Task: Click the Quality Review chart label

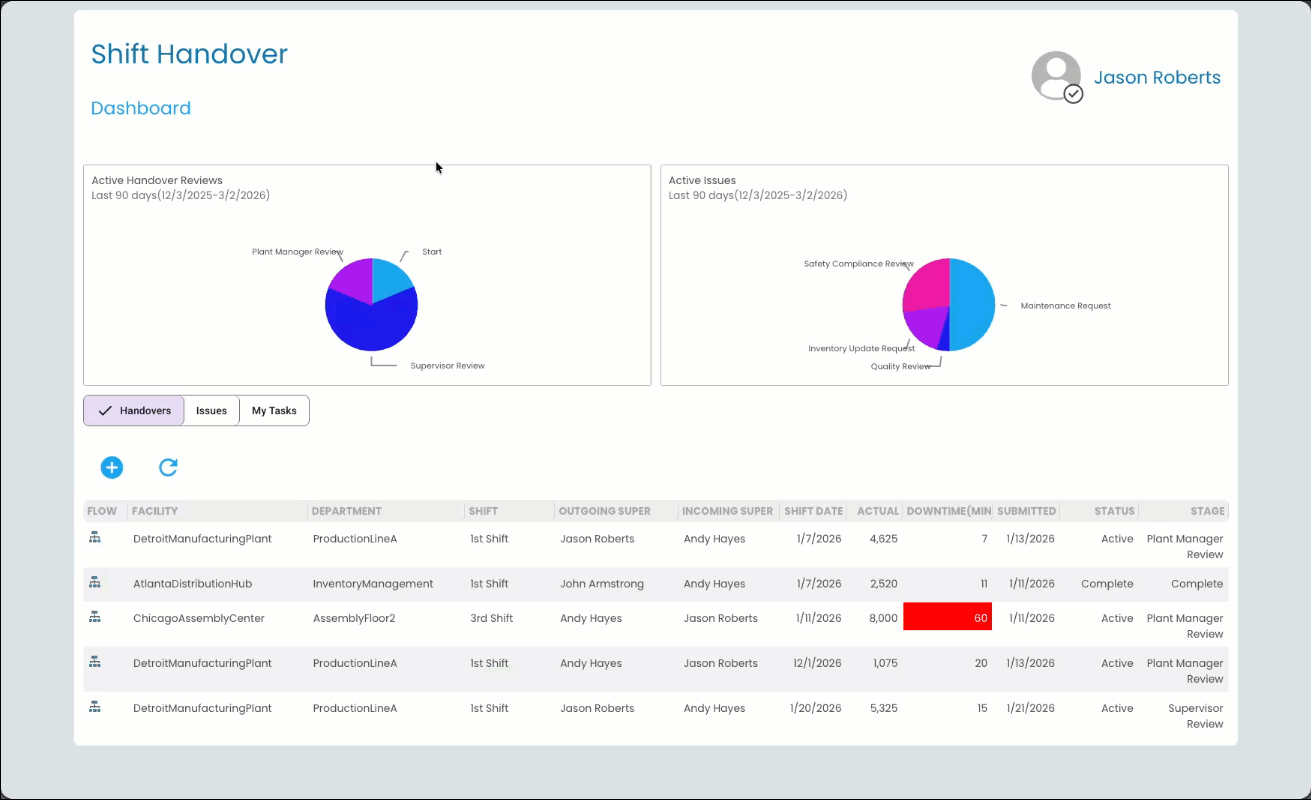Action: pyautogui.click(x=901, y=367)
